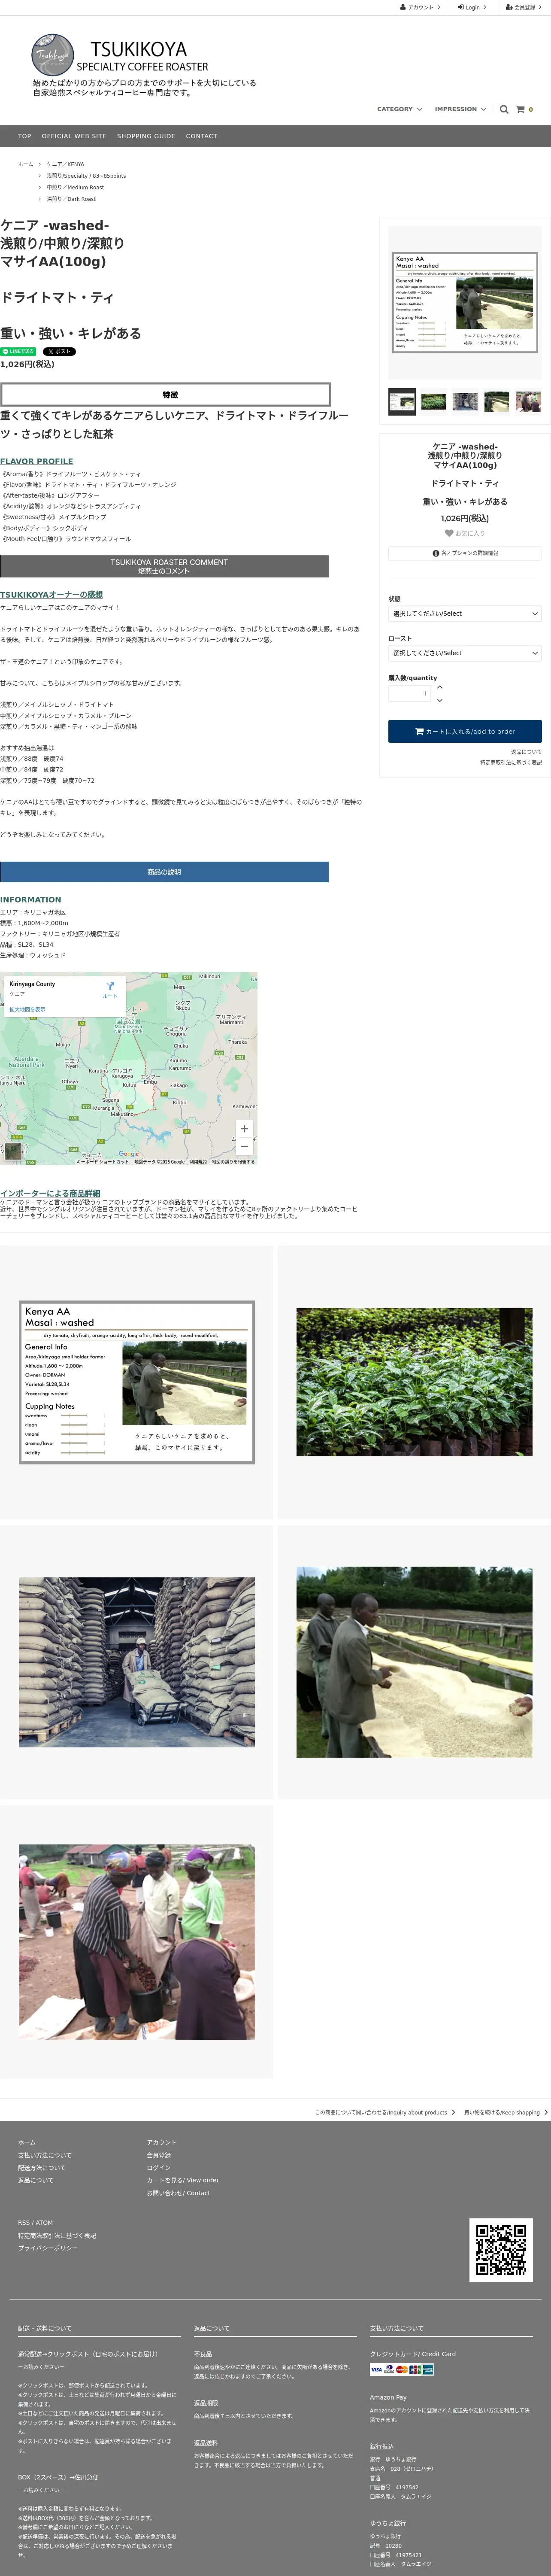Zoom out the map with minus

click(244, 1146)
